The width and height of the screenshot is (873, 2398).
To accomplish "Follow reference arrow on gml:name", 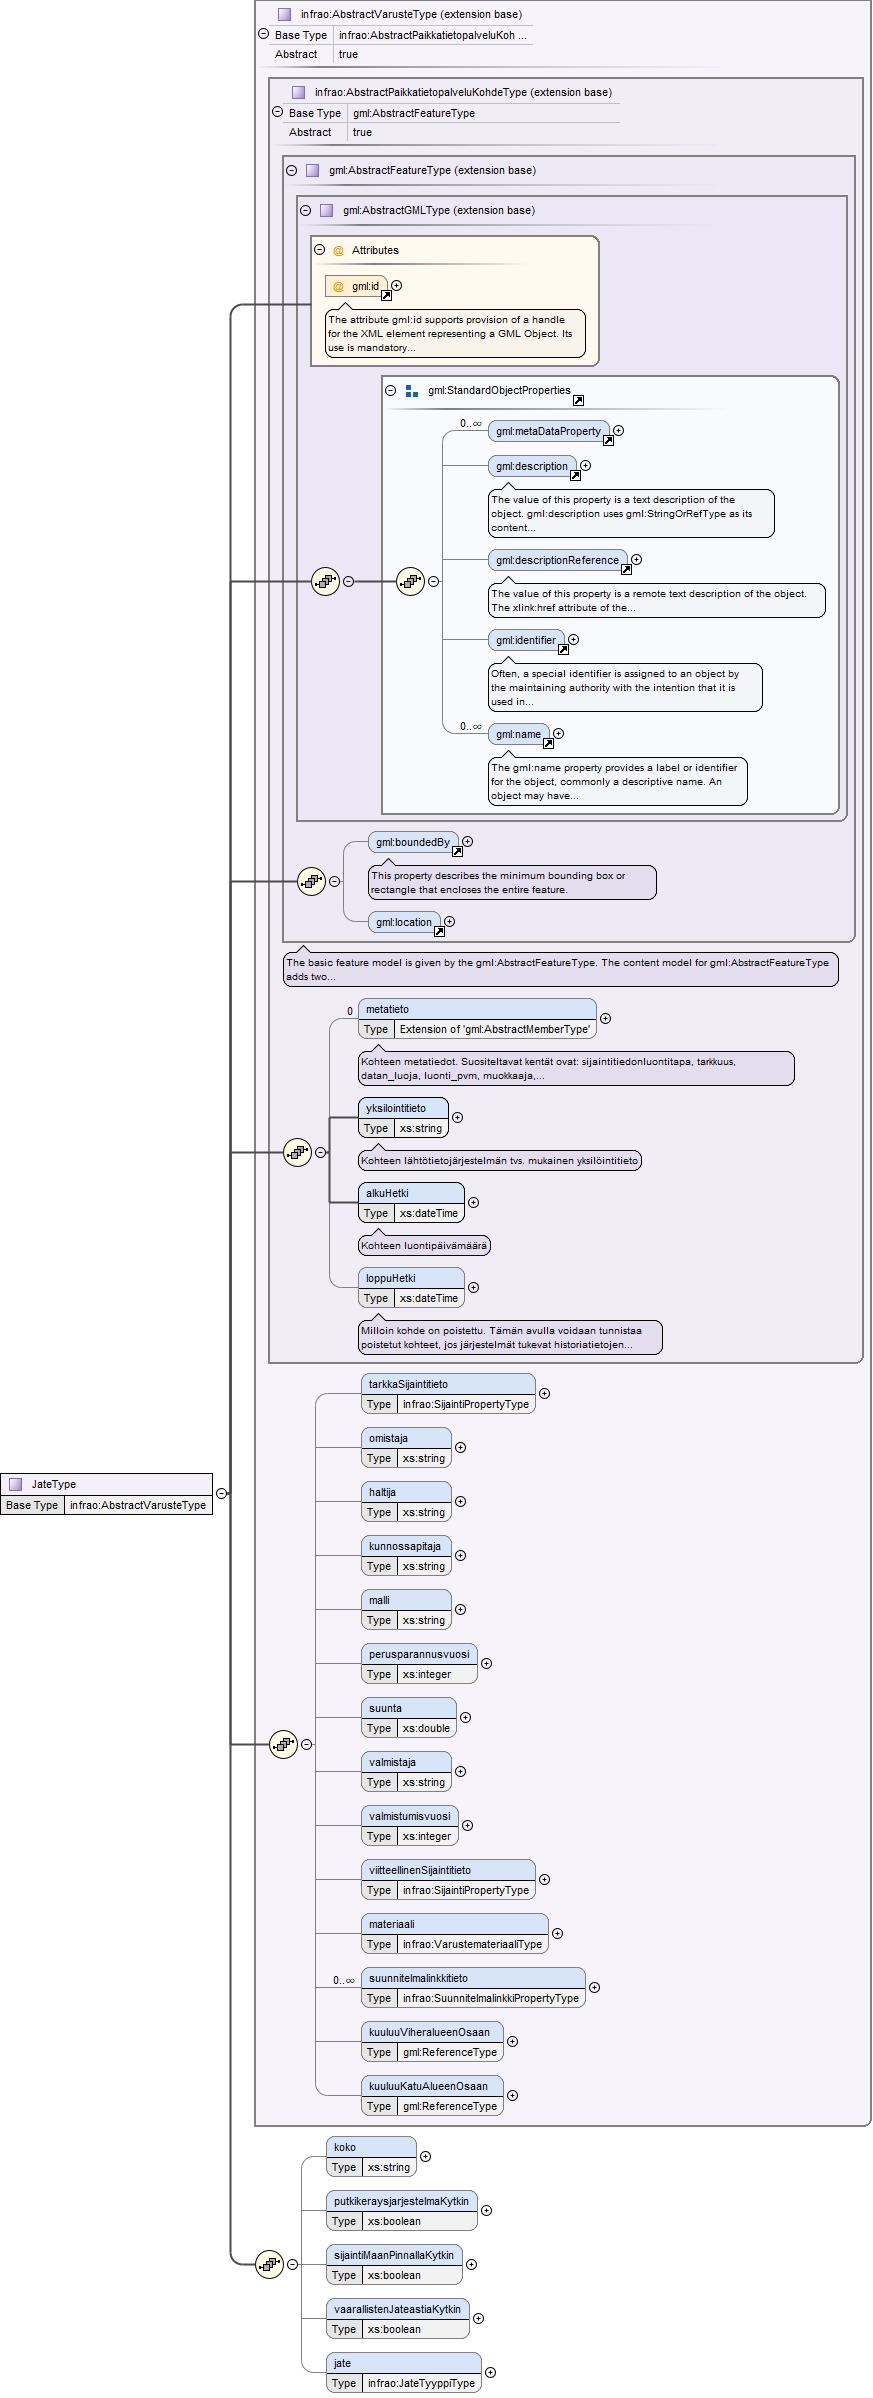I will pyautogui.click(x=548, y=743).
